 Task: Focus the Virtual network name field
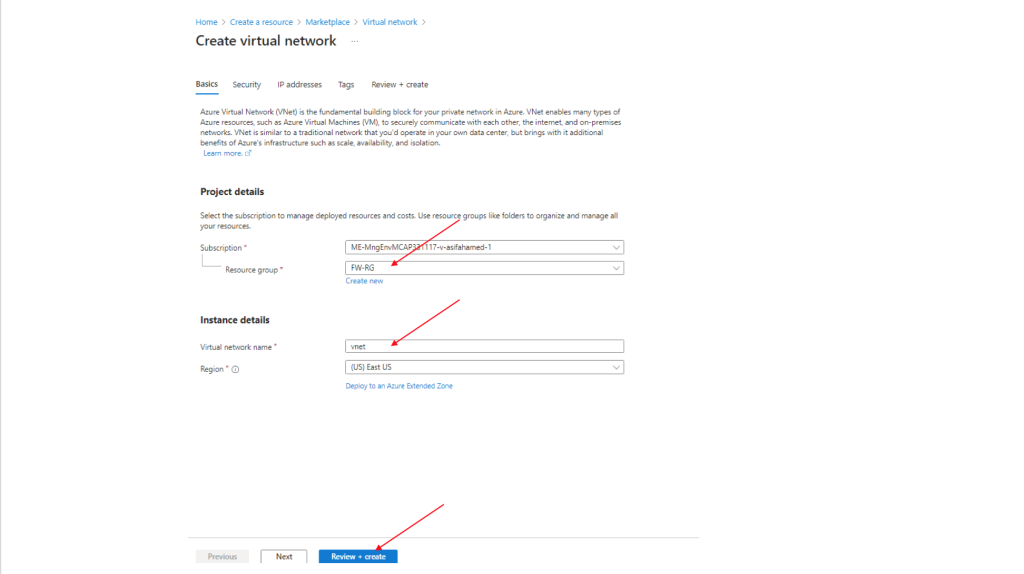click(484, 347)
